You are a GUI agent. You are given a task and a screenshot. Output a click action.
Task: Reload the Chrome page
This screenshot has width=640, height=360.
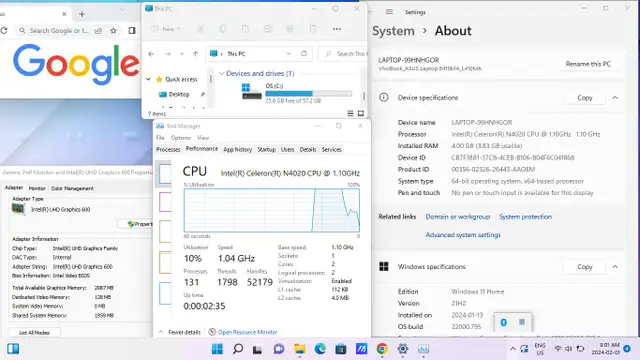[4, 31]
